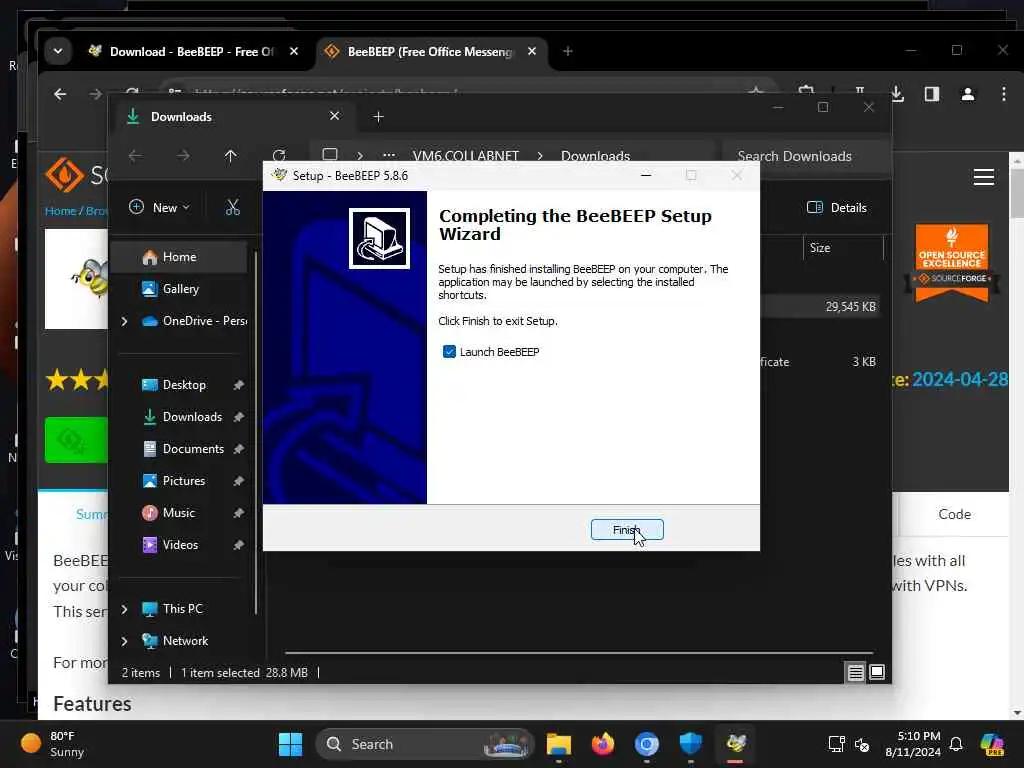Open the Windows Start menu
1024x768 pixels.
pos(290,744)
